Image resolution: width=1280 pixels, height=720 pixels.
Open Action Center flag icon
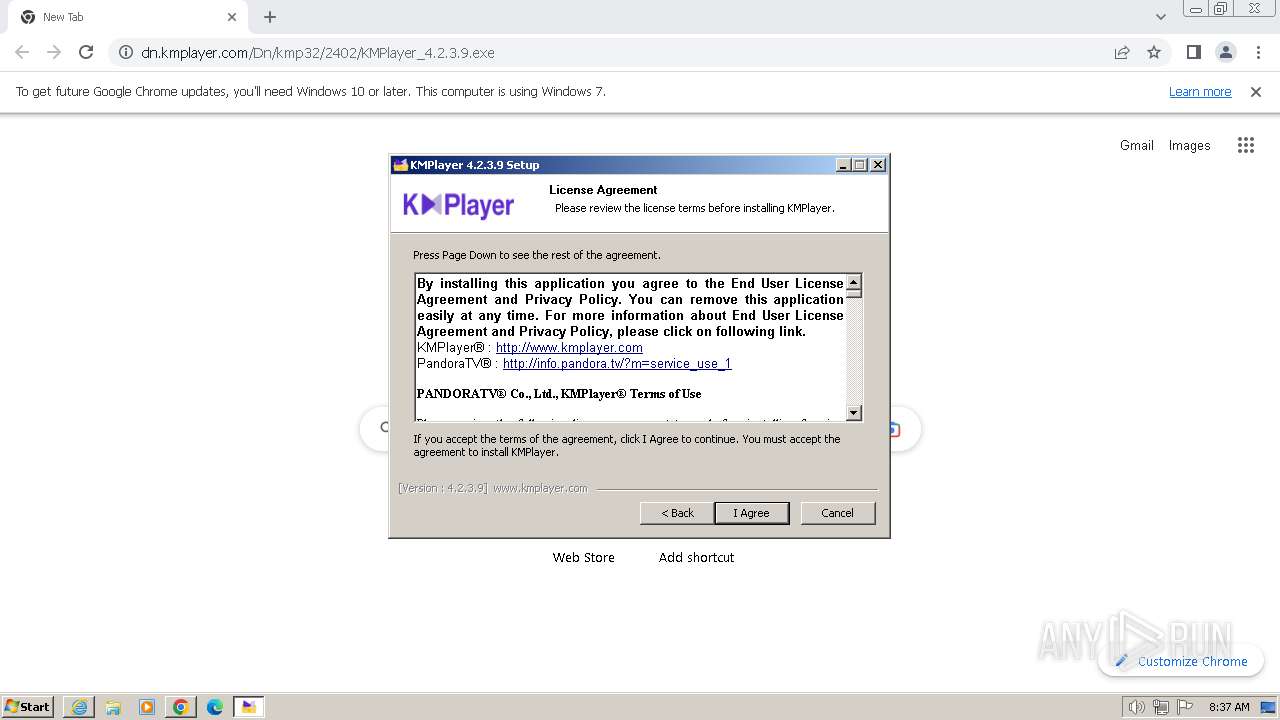click(x=1184, y=707)
